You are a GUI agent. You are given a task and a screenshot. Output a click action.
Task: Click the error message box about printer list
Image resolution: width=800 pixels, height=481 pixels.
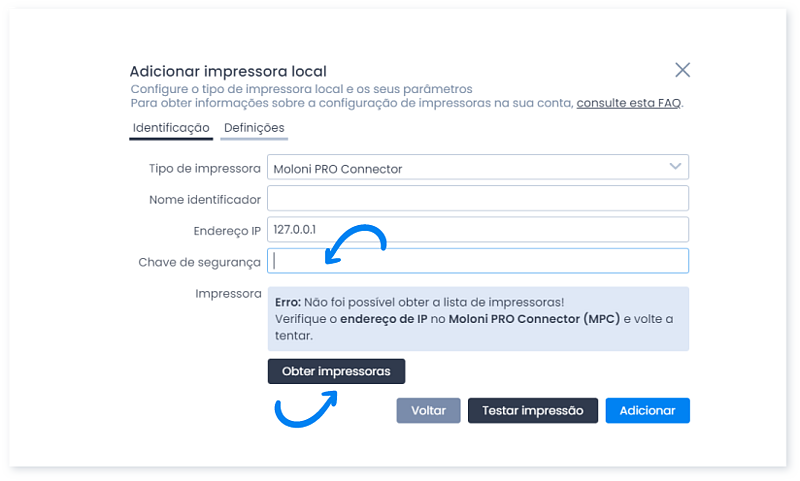[478, 318]
